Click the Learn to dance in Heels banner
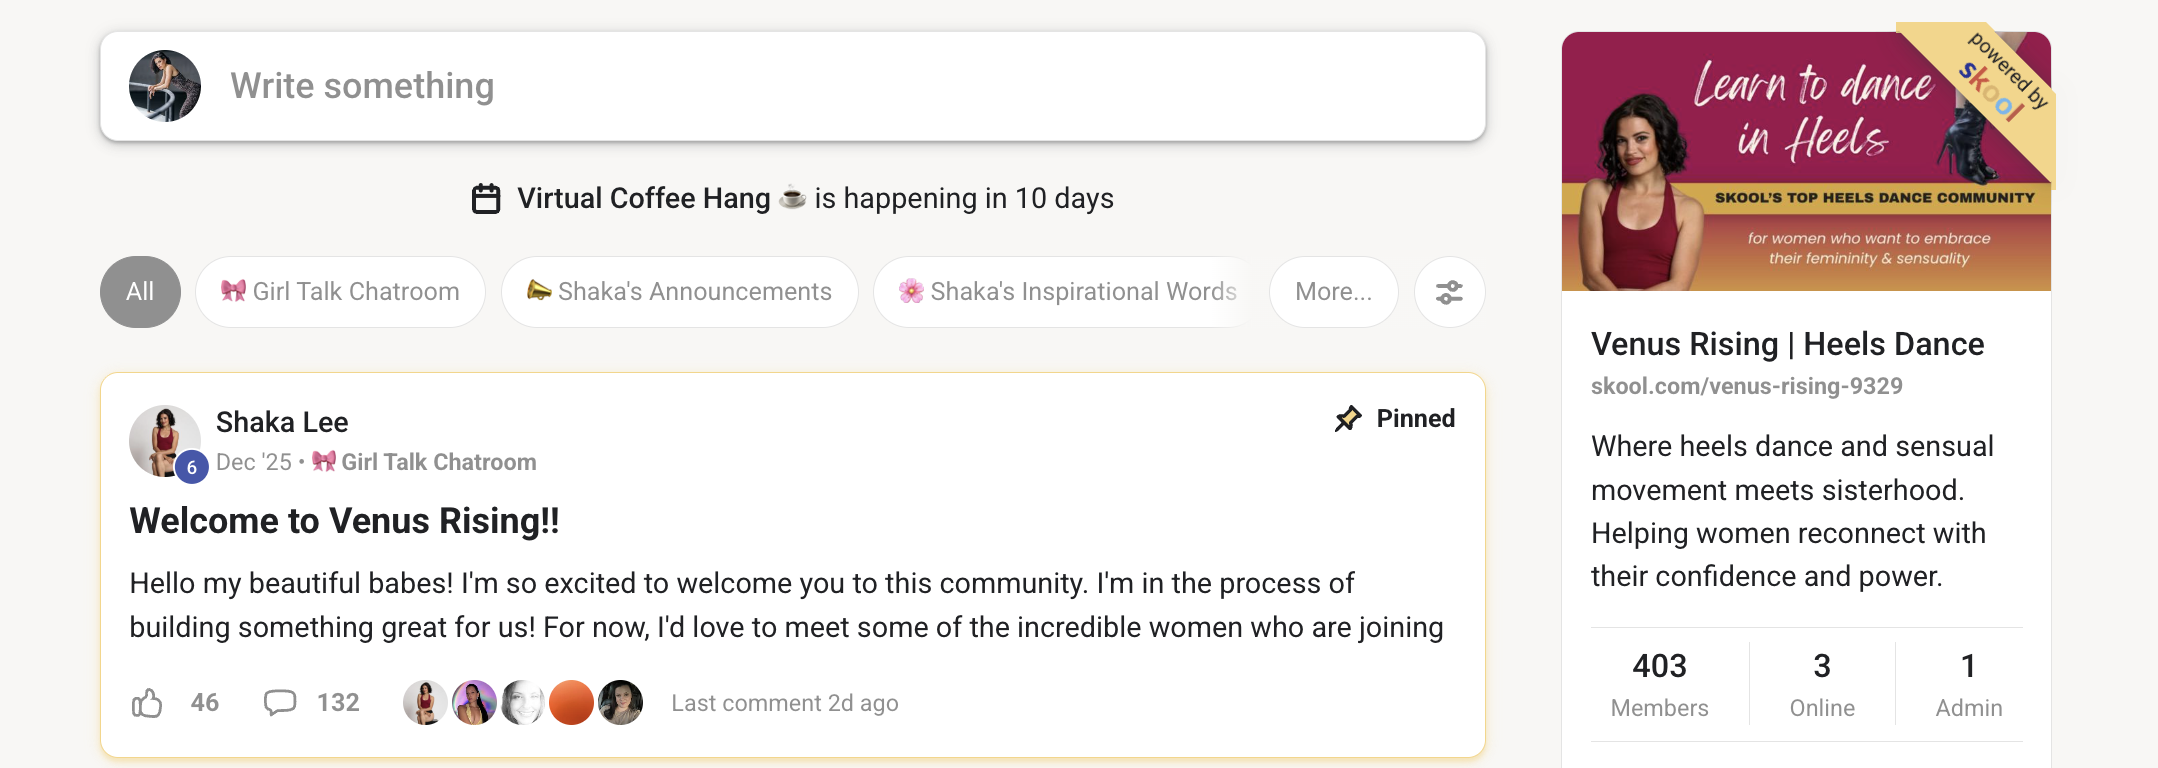The width and height of the screenshot is (2158, 768). (x=1806, y=161)
